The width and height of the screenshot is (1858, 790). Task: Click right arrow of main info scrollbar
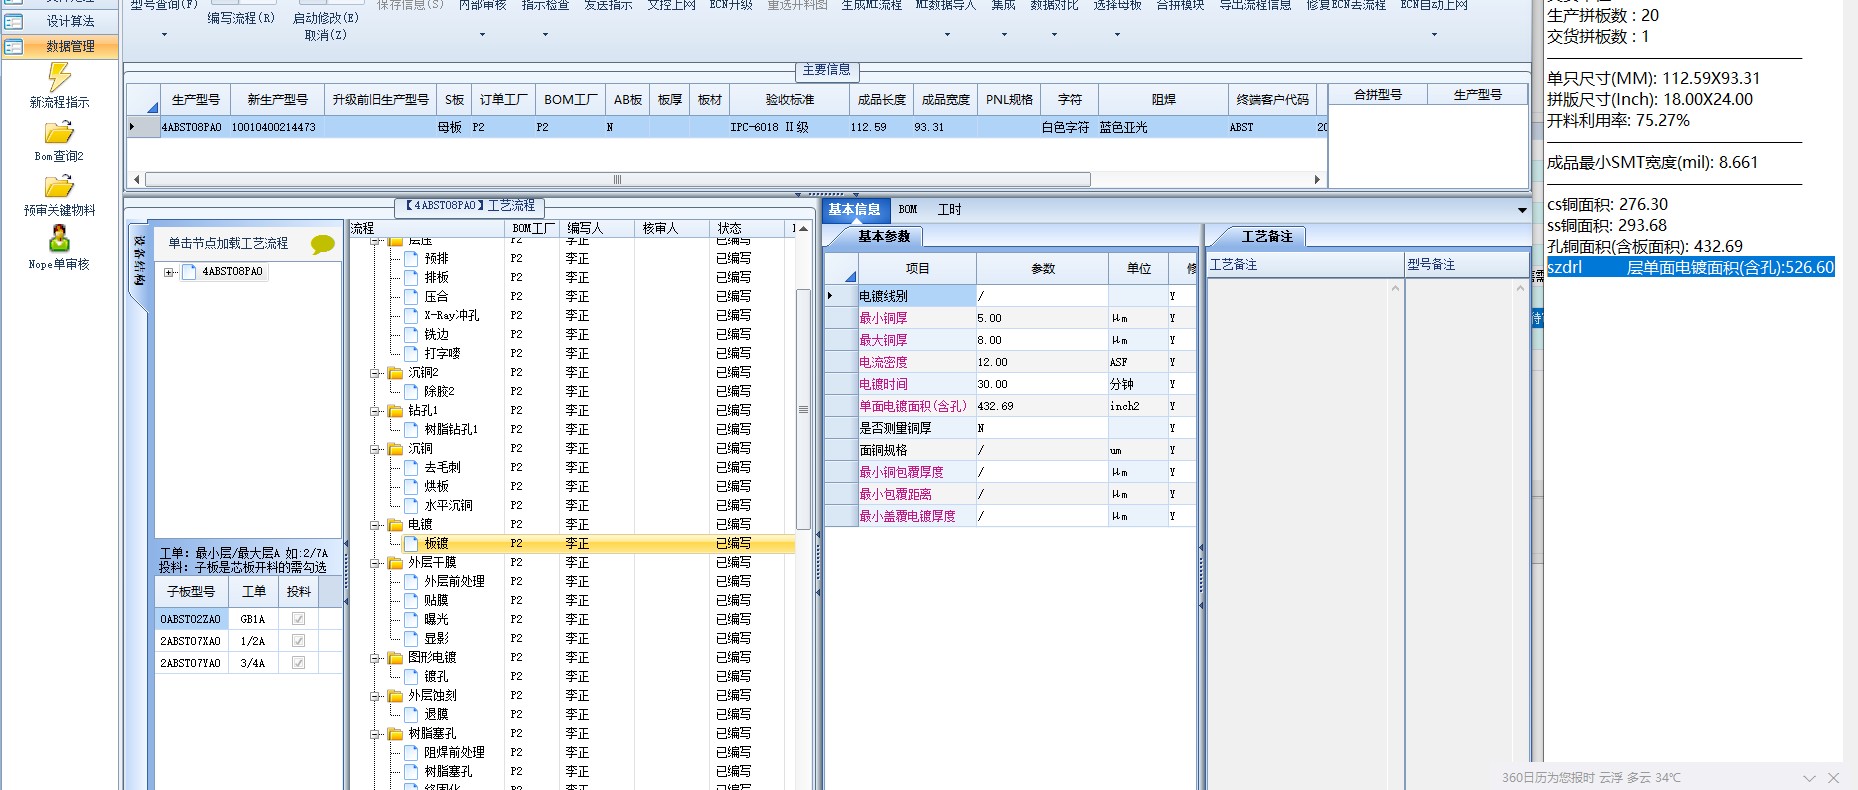coord(1317,180)
